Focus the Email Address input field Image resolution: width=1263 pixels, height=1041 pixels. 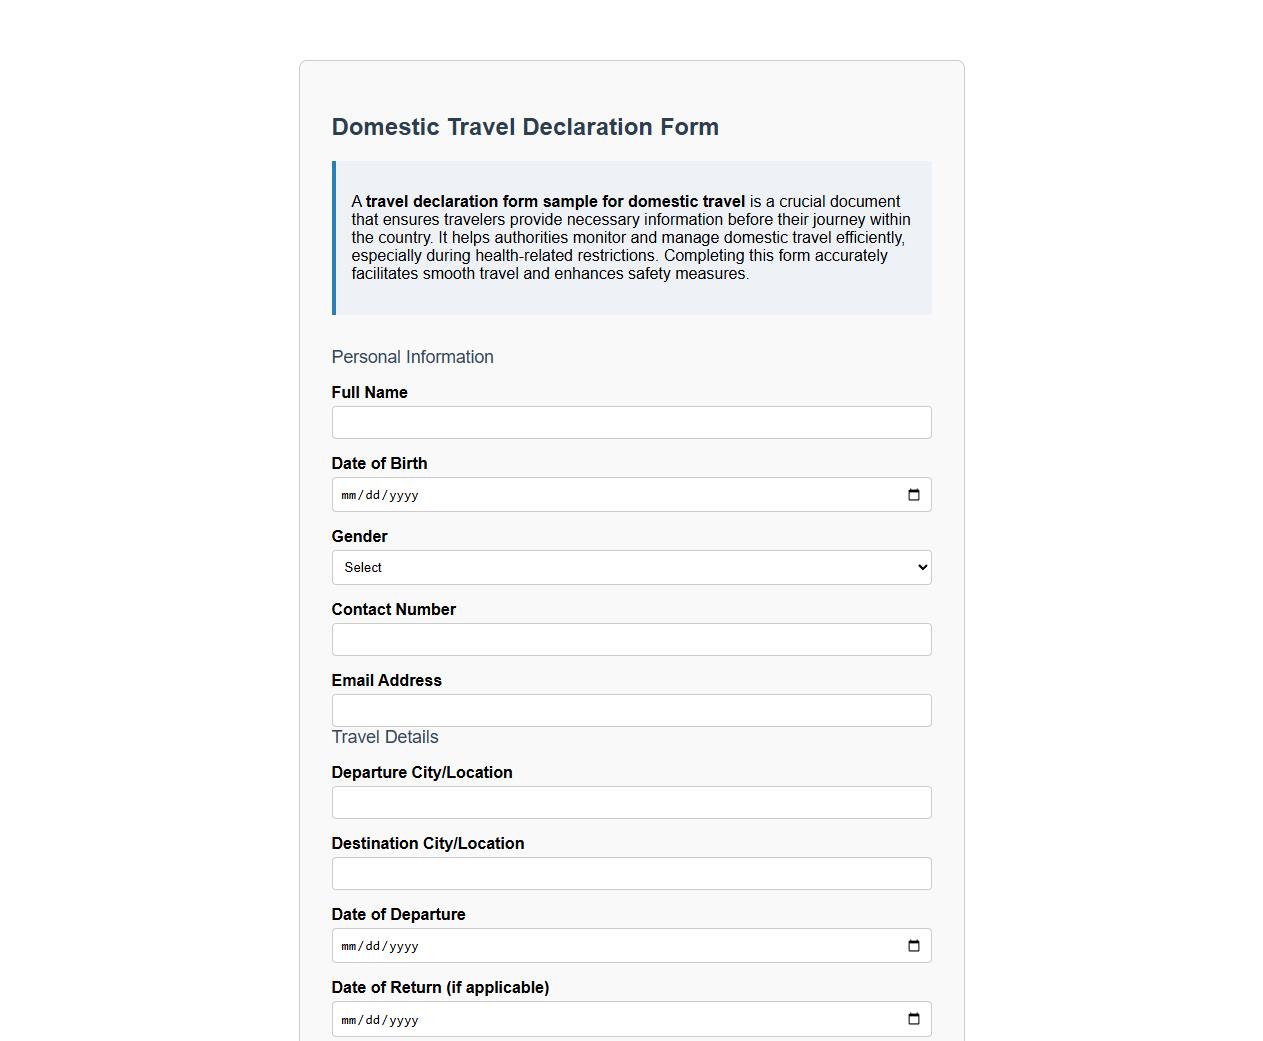(631, 710)
